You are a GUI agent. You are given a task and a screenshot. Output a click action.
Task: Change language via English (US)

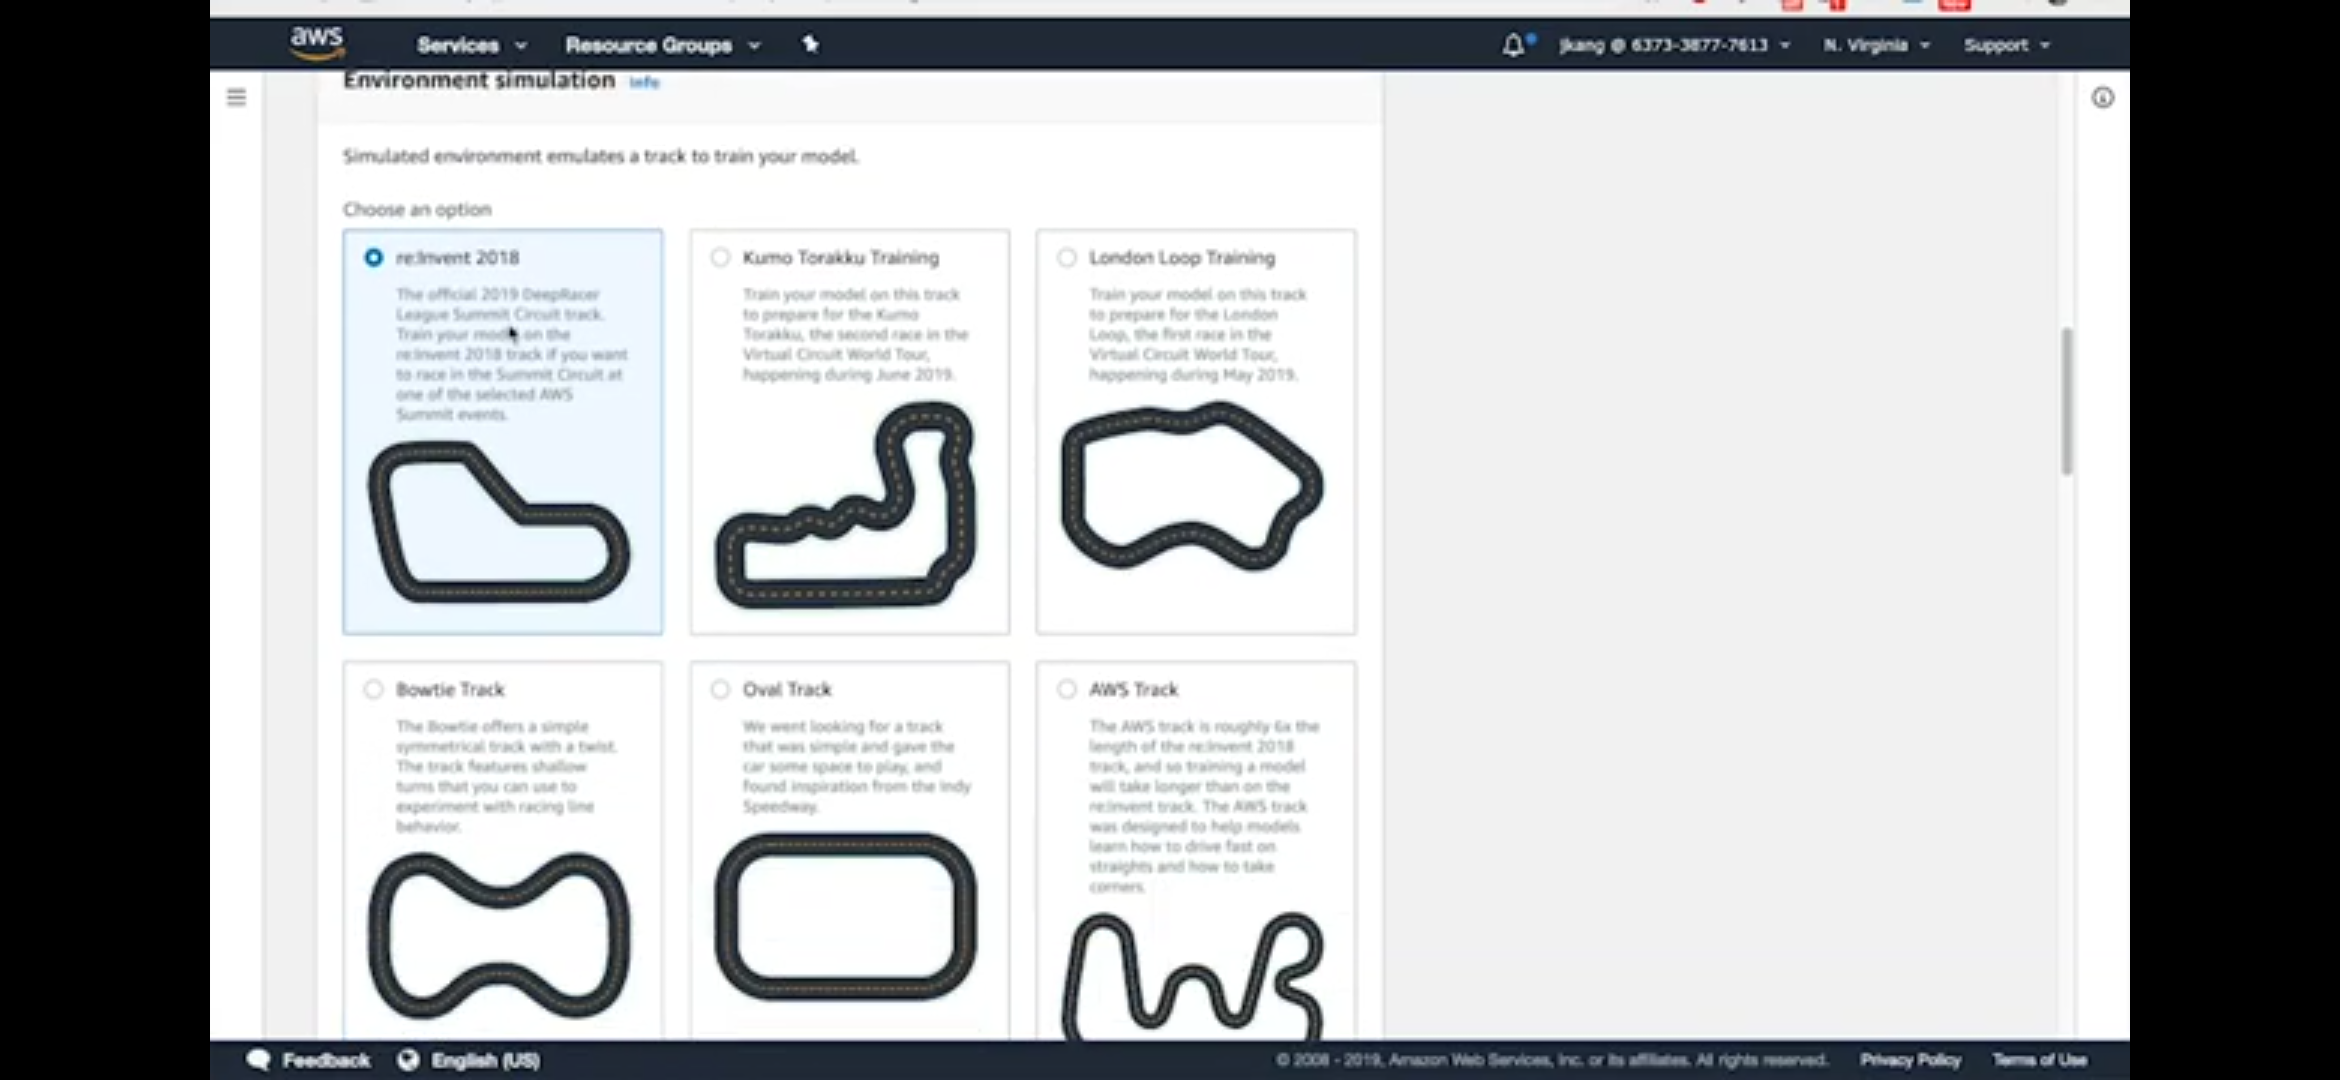pyautogui.click(x=485, y=1060)
